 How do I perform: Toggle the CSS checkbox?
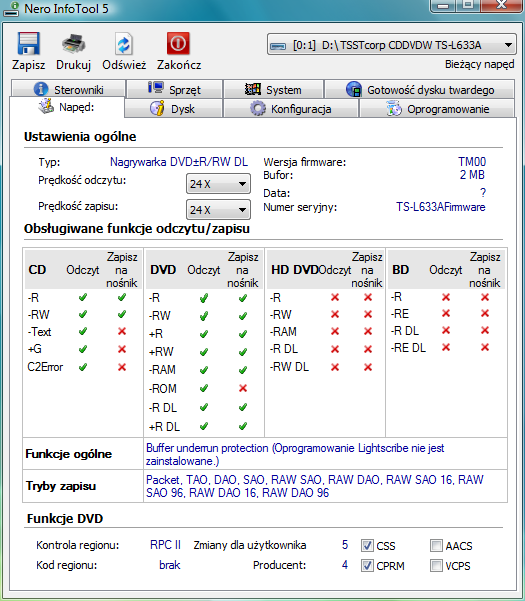pos(367,545)
